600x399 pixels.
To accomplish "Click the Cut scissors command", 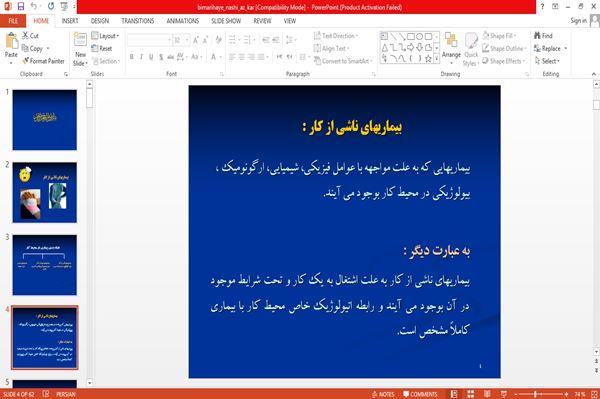I will pyautogui.click(x=30, y=36).
